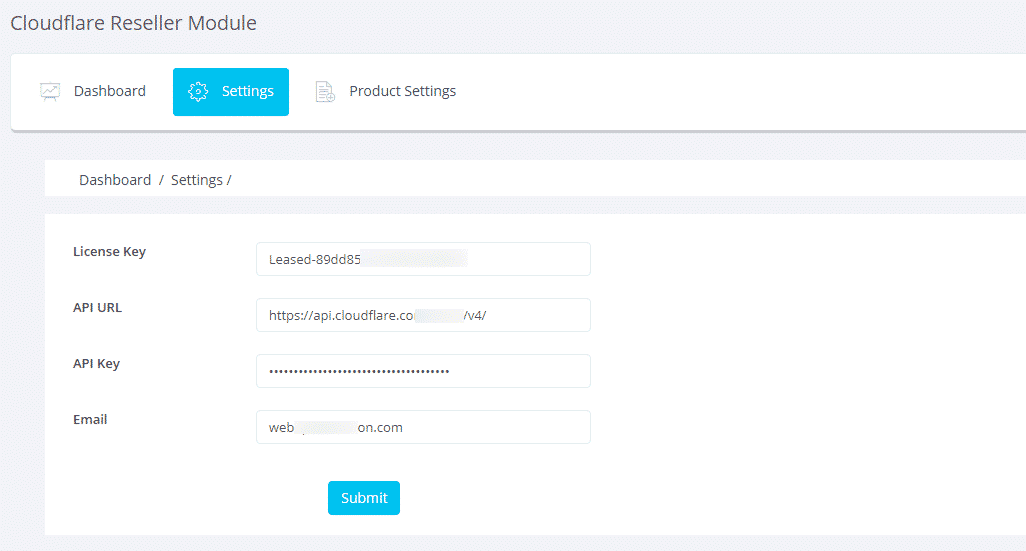The width and height of the screenshot is (1026, 551).
Task: Click the Email field label
Action: (90, 420)
